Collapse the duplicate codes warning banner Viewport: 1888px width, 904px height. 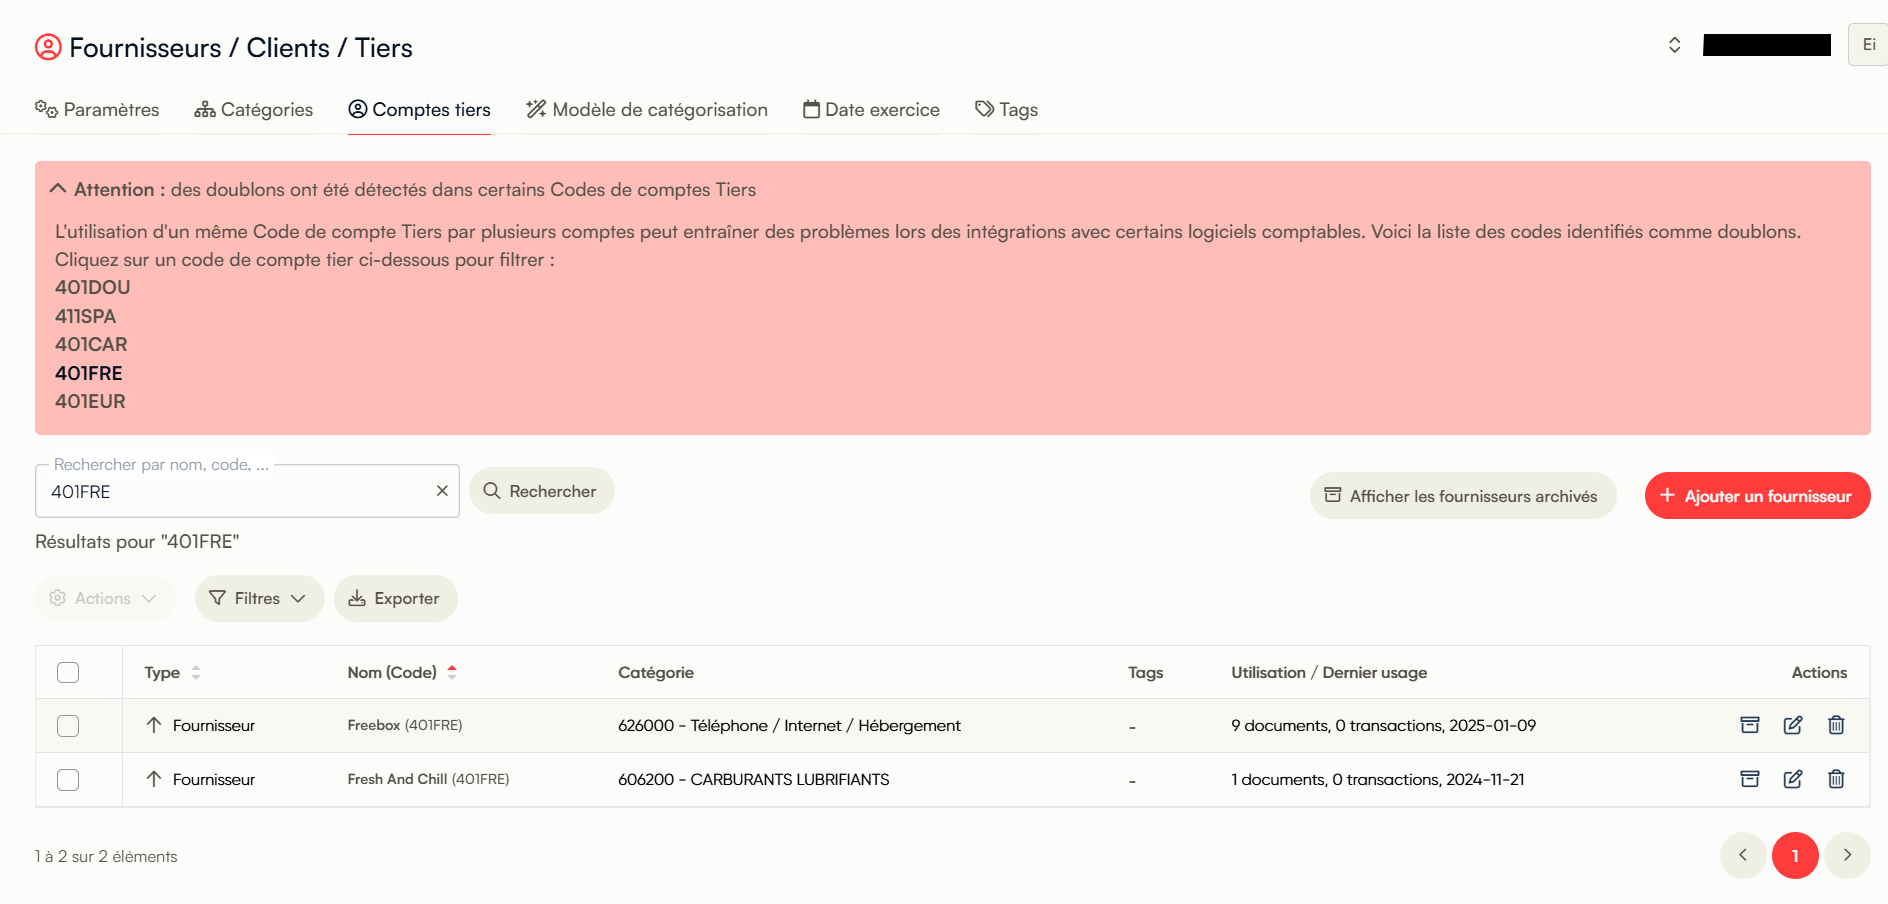pos(58,189)
